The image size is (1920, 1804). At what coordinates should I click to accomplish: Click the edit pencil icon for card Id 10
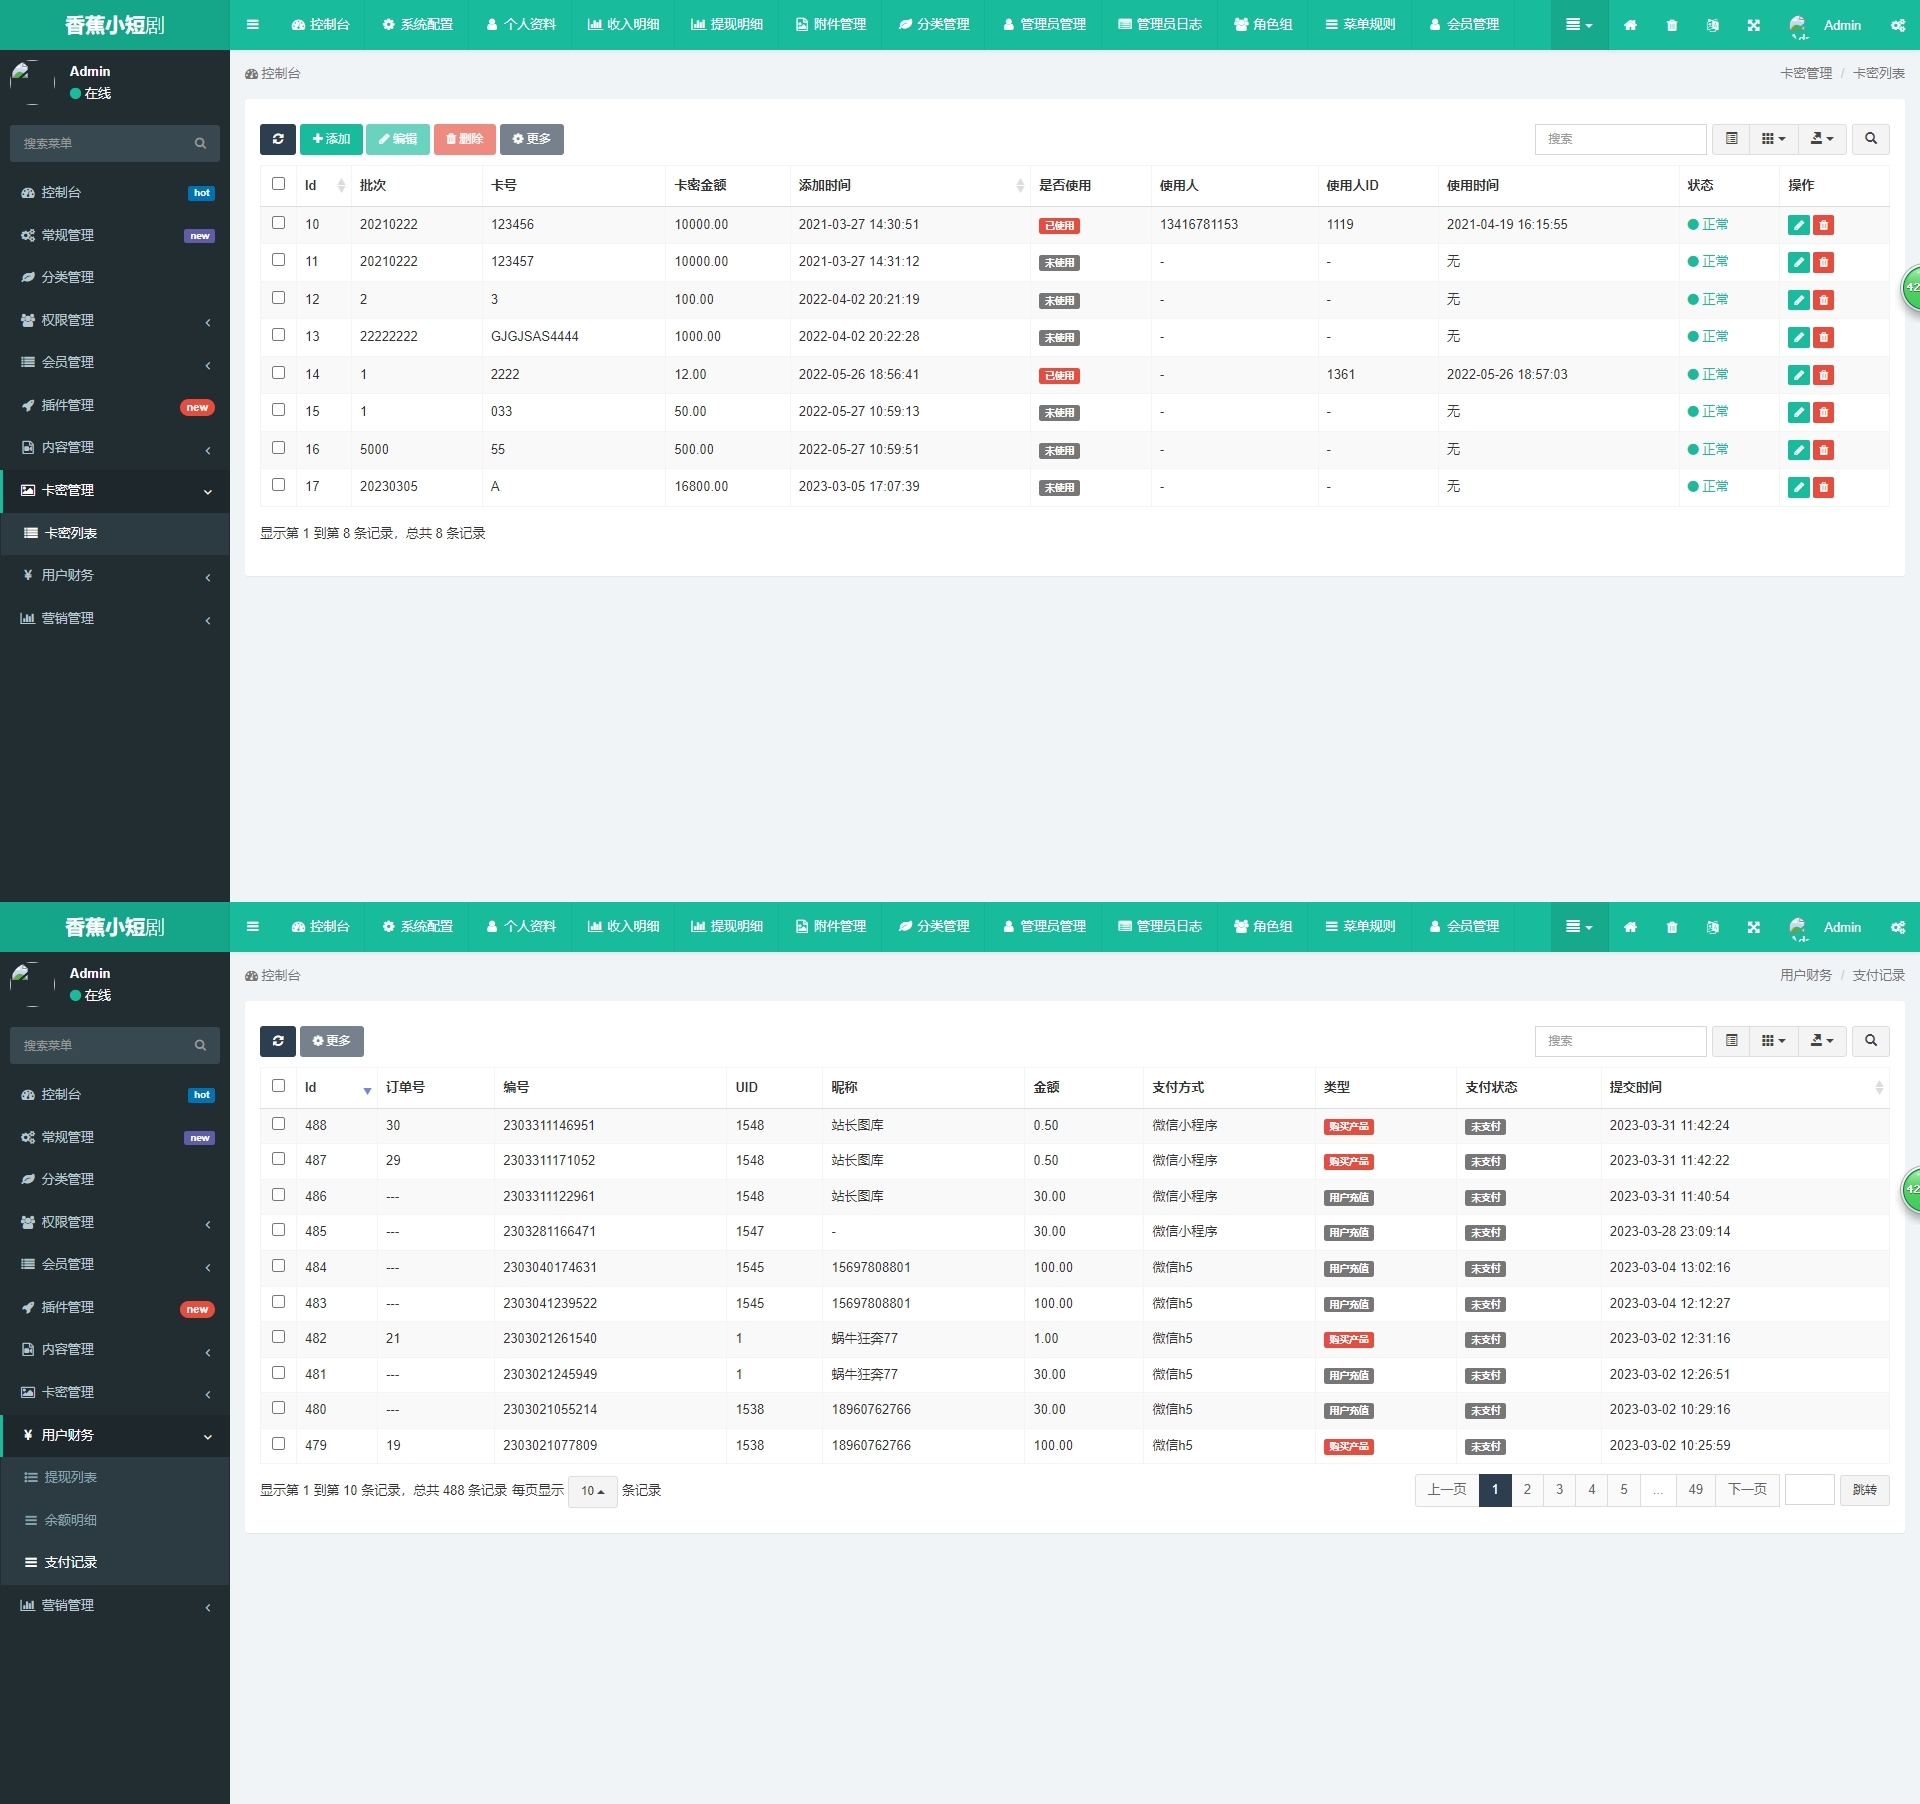click(x=1798, y=225)
